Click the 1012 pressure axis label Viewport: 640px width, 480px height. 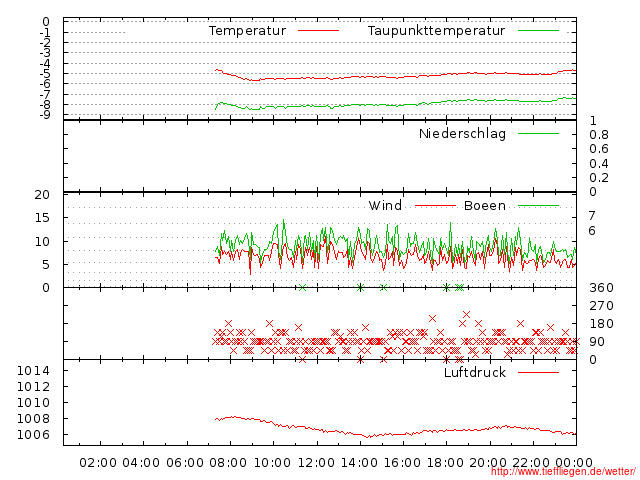coord(33,387)
